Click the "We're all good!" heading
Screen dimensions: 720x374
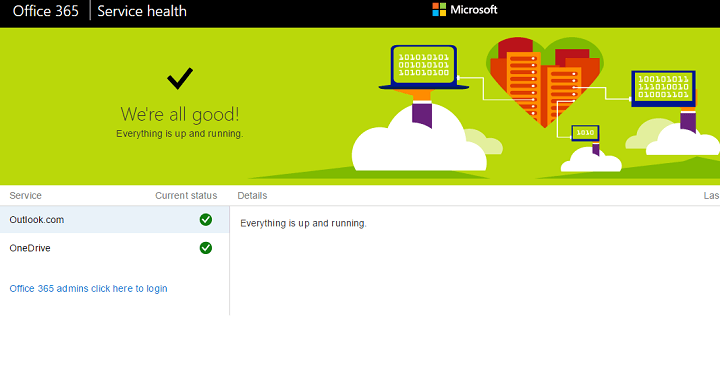pos(180,114)
